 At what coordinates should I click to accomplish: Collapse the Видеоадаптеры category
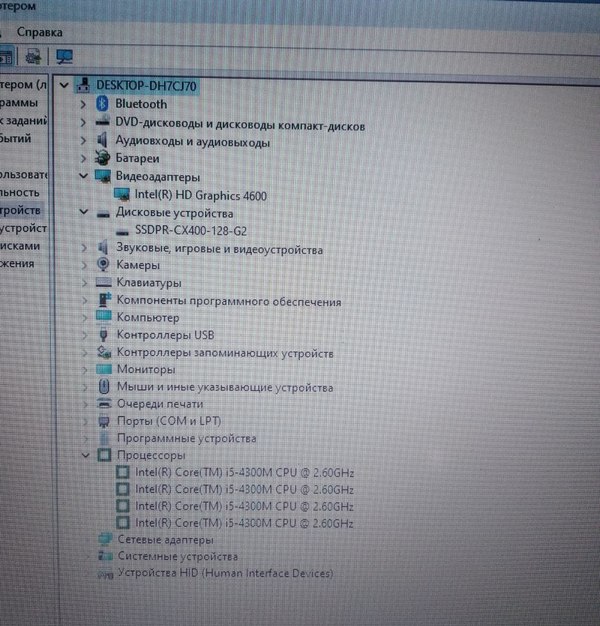tap(82, 177)
